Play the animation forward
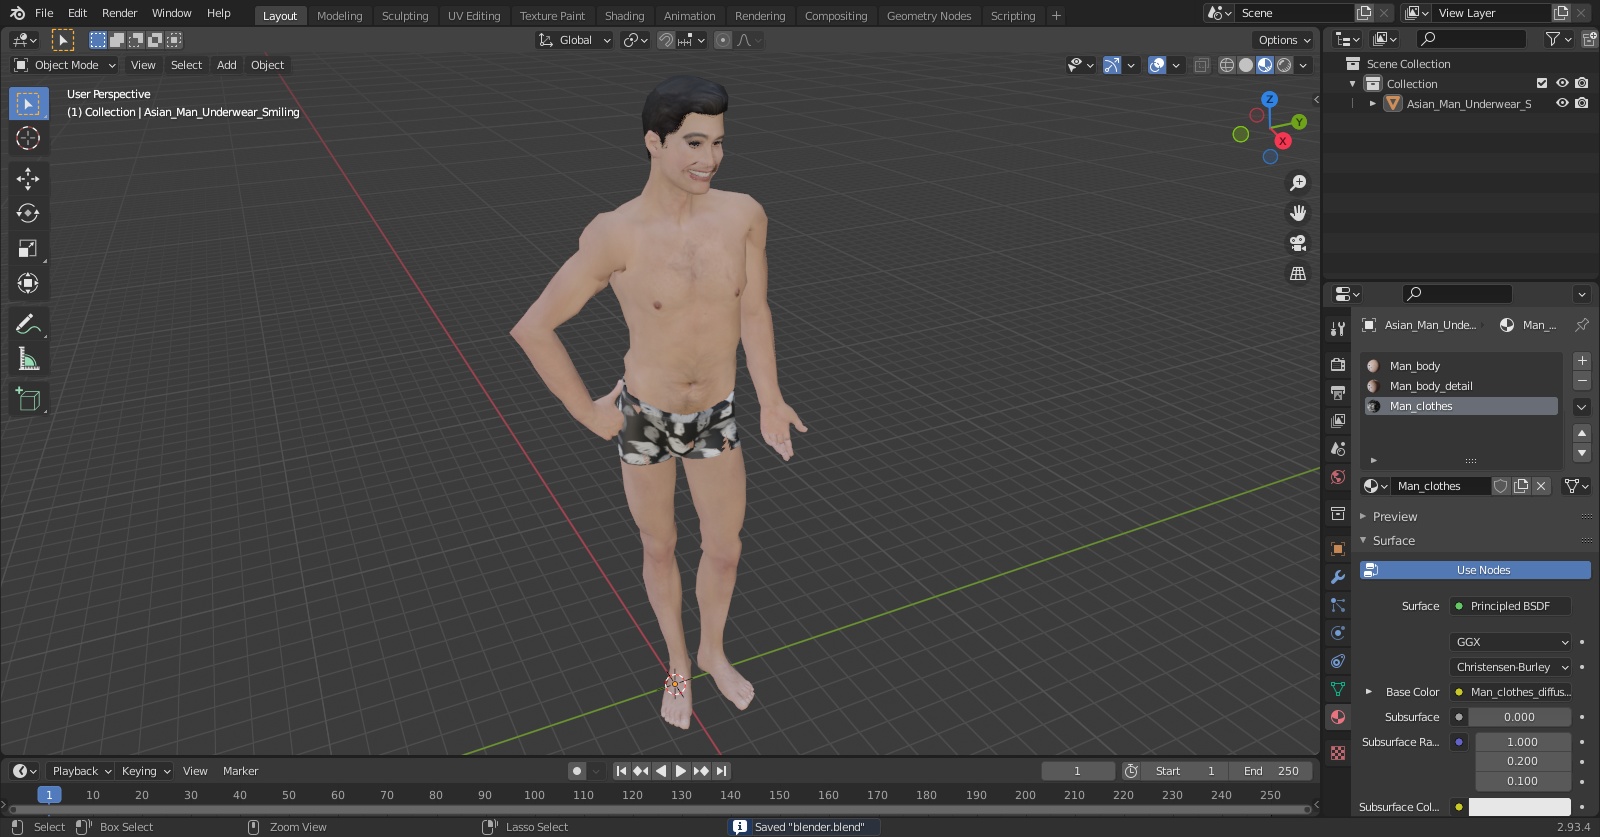1600x837 pixels. tap(681, 771)
